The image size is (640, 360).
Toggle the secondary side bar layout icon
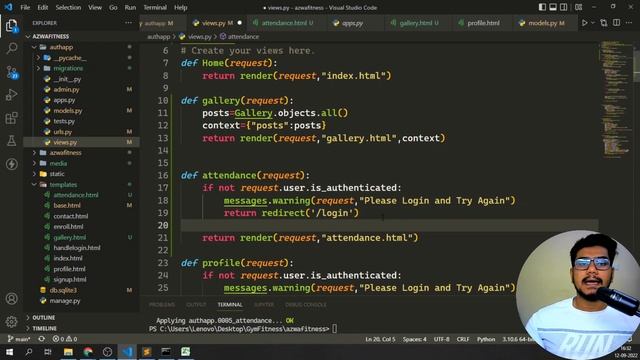[x=563, y=7]
